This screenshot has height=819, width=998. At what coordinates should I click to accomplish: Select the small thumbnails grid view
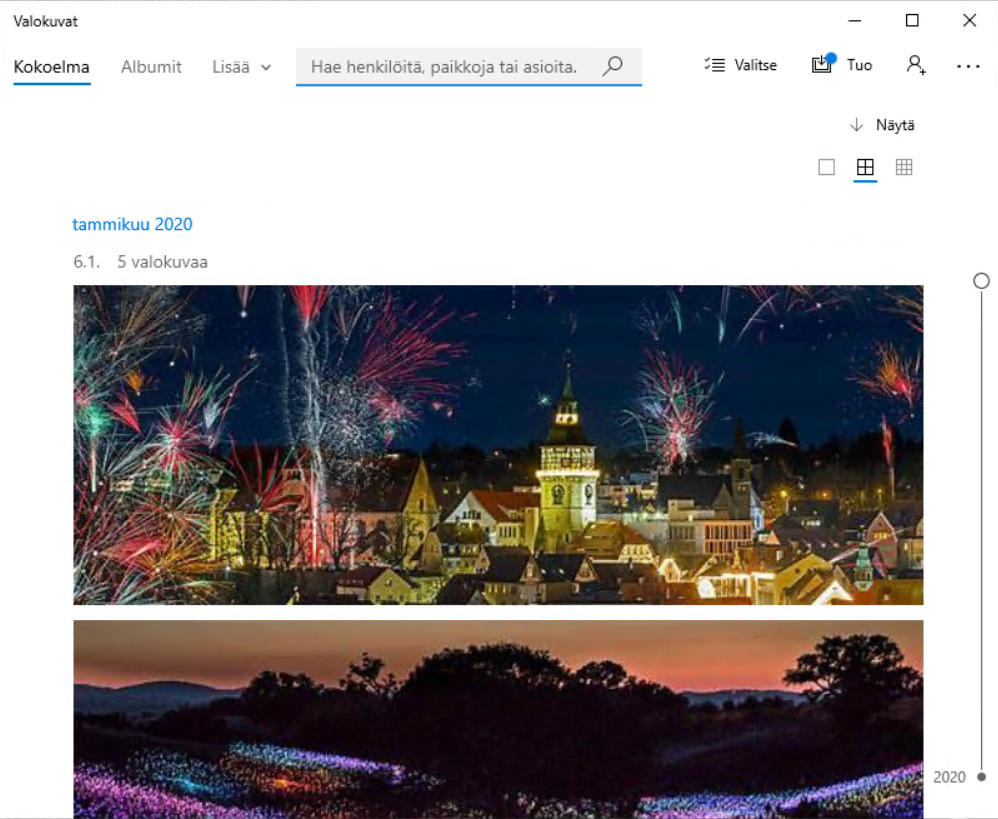point(904,167)
